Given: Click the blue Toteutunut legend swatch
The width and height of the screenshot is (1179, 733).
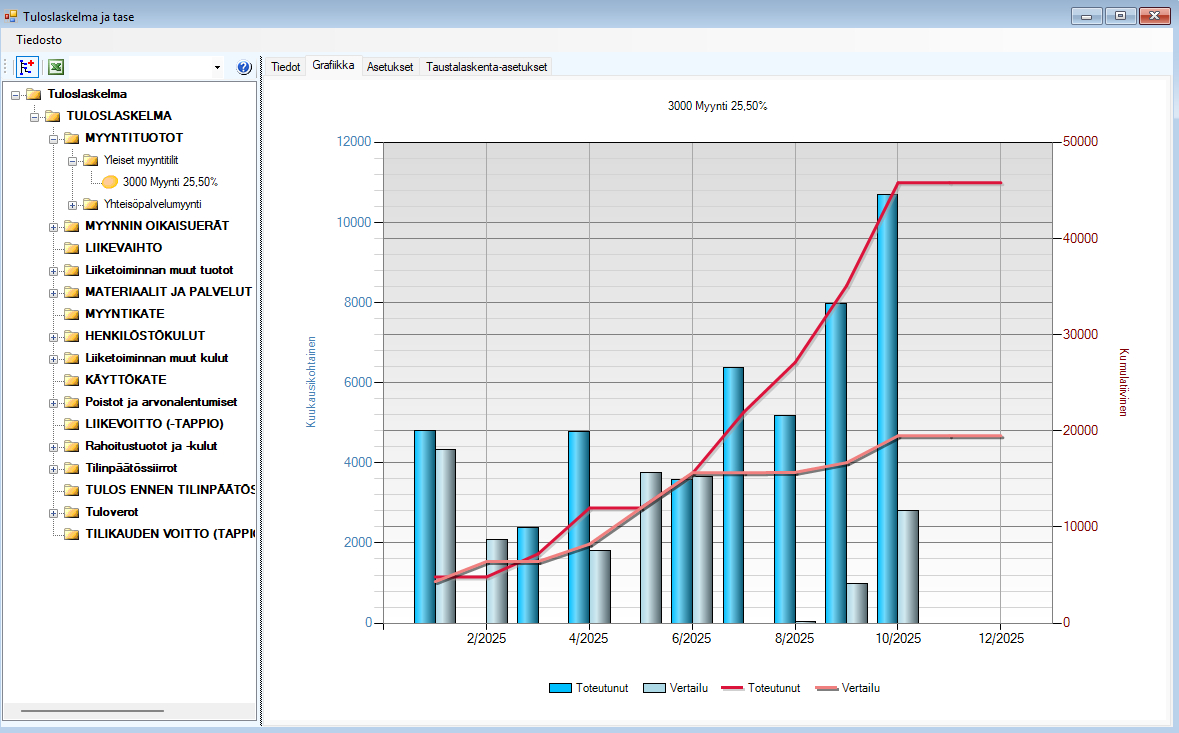Looking at the screenshot, I should [x=561, y=688].
